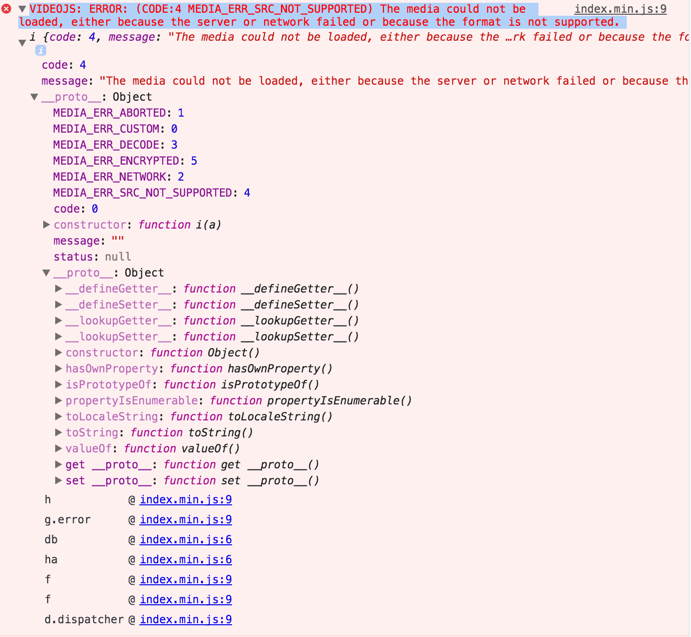Screen dimensions: 691x637
Task: Click stack frame name d.dispatcher
Action: click(x=84, y=619)
